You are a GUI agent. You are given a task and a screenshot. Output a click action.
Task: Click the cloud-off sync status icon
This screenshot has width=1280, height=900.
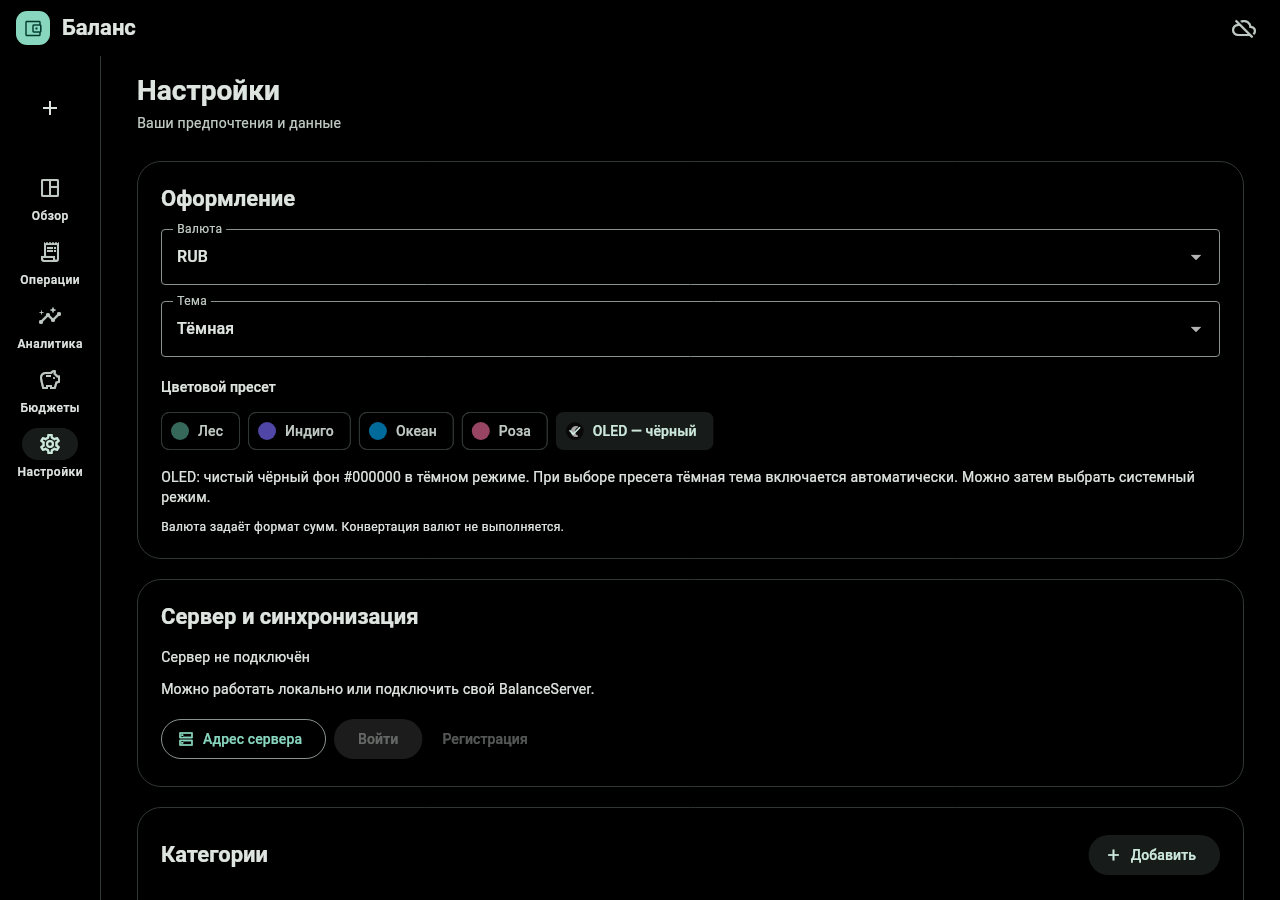point(1243,28)
